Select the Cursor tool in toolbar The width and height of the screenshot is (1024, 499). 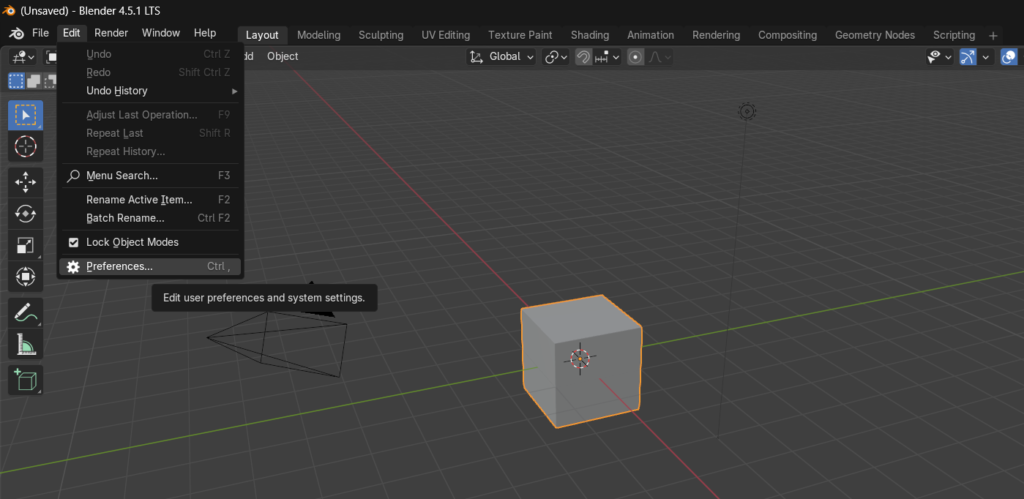(26, 147)
